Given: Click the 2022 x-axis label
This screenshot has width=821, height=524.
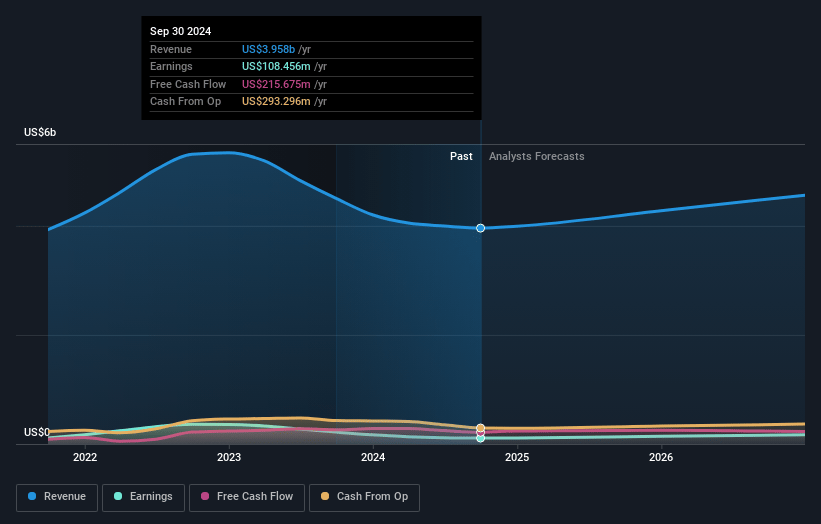Looking at the screenshot, I should click(85, 458).
